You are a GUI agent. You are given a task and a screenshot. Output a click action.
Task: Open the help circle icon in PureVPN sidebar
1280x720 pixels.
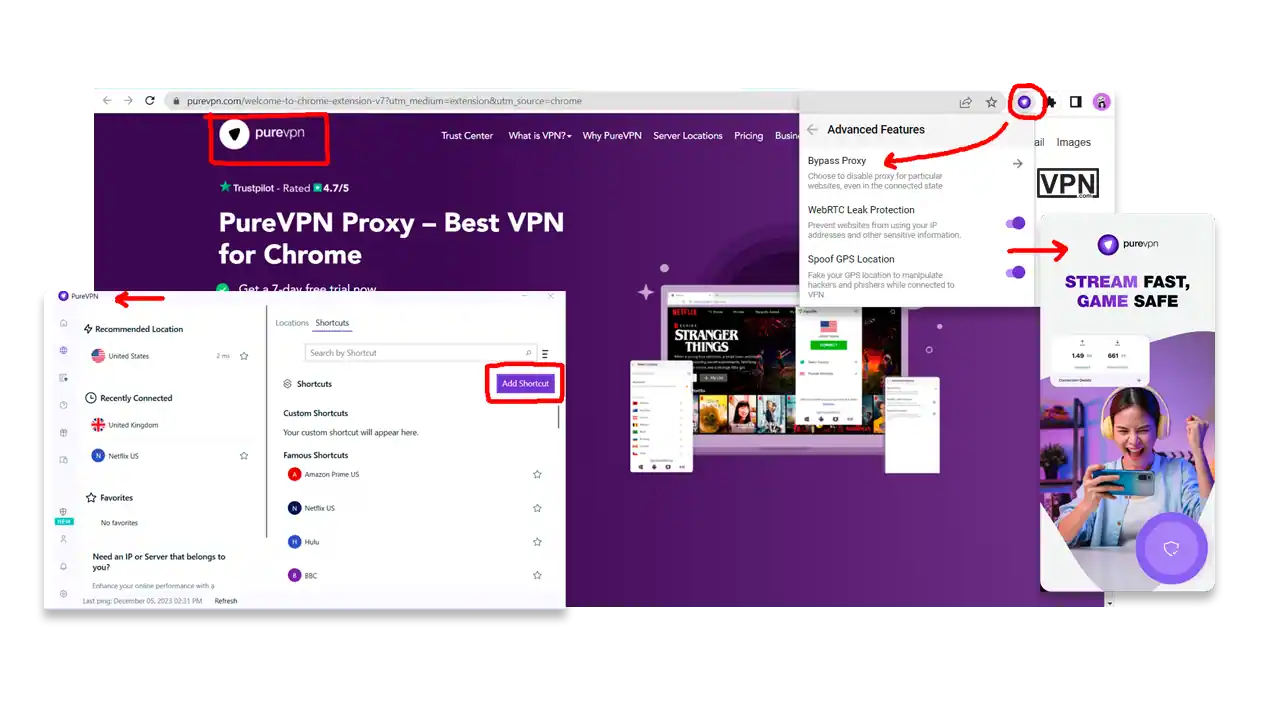click(x=63, y=405)
